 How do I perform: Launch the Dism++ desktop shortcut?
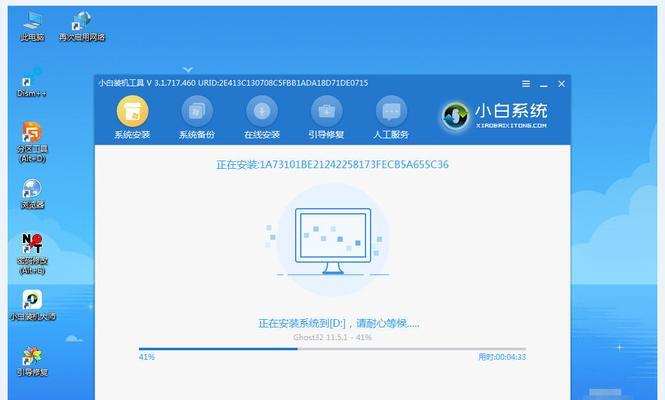pos(32,83)
